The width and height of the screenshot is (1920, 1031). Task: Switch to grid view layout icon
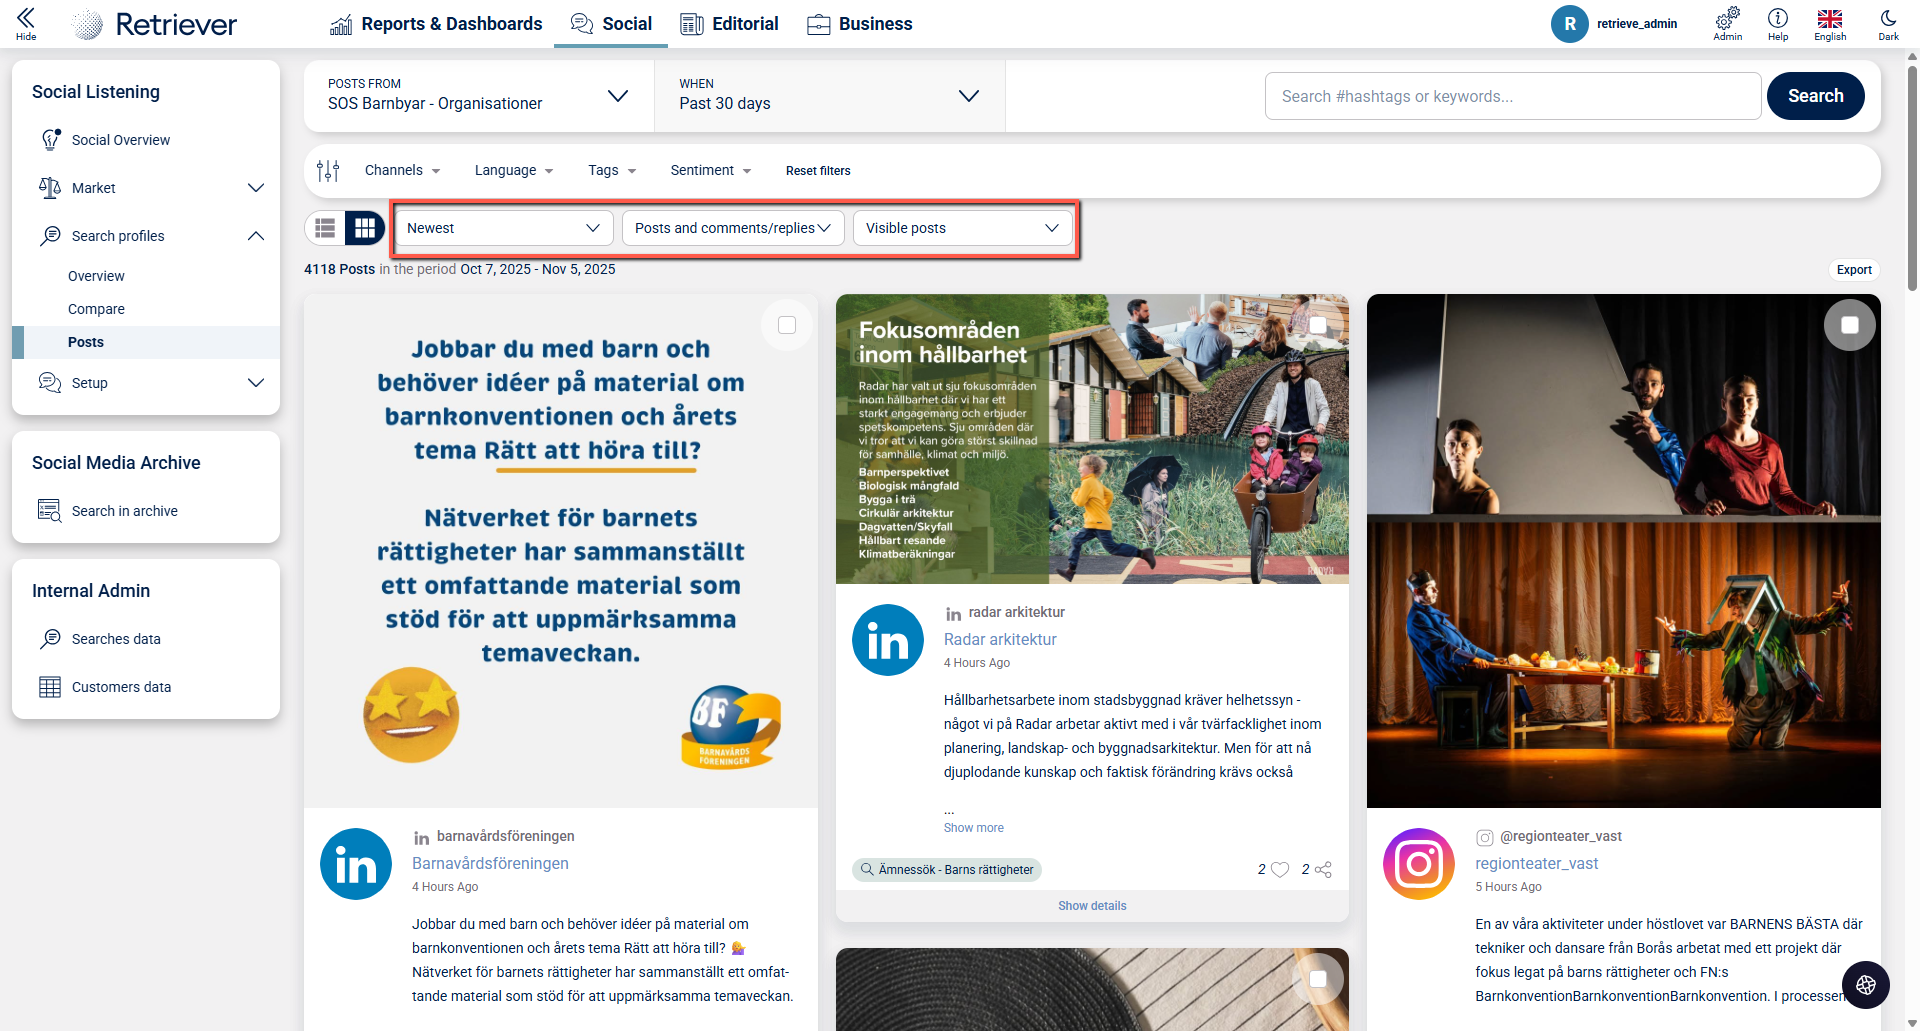click(x=365, y=228)
